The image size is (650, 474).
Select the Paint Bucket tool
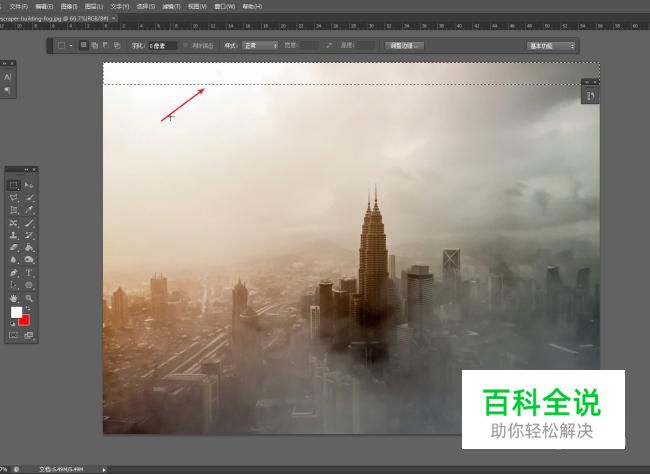pyautogui.click(x=29, y=248)
